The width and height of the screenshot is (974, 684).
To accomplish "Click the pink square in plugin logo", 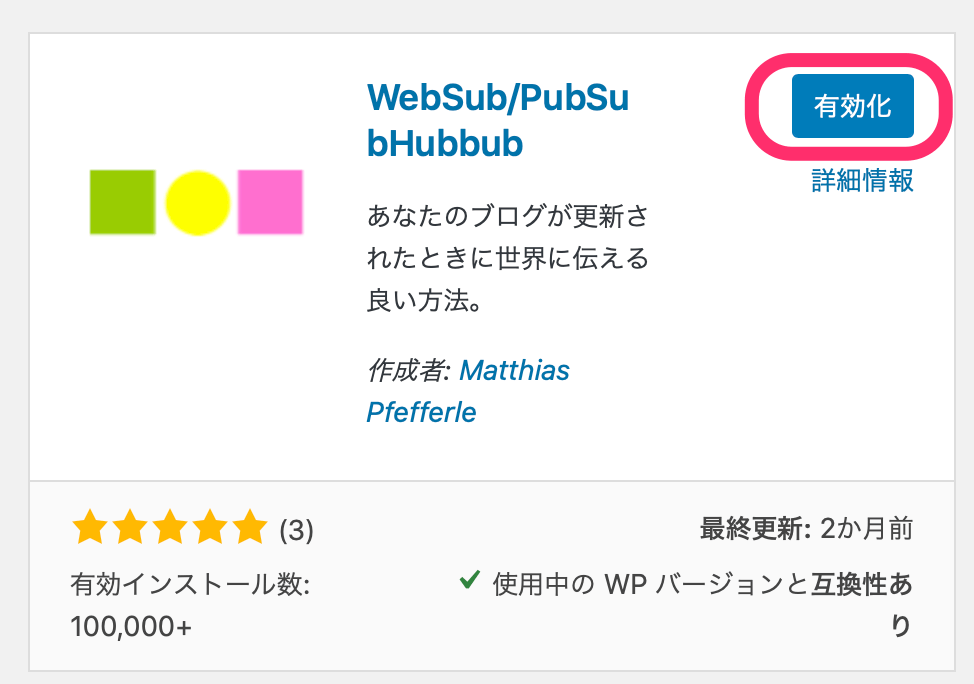I will click(270, 202).
